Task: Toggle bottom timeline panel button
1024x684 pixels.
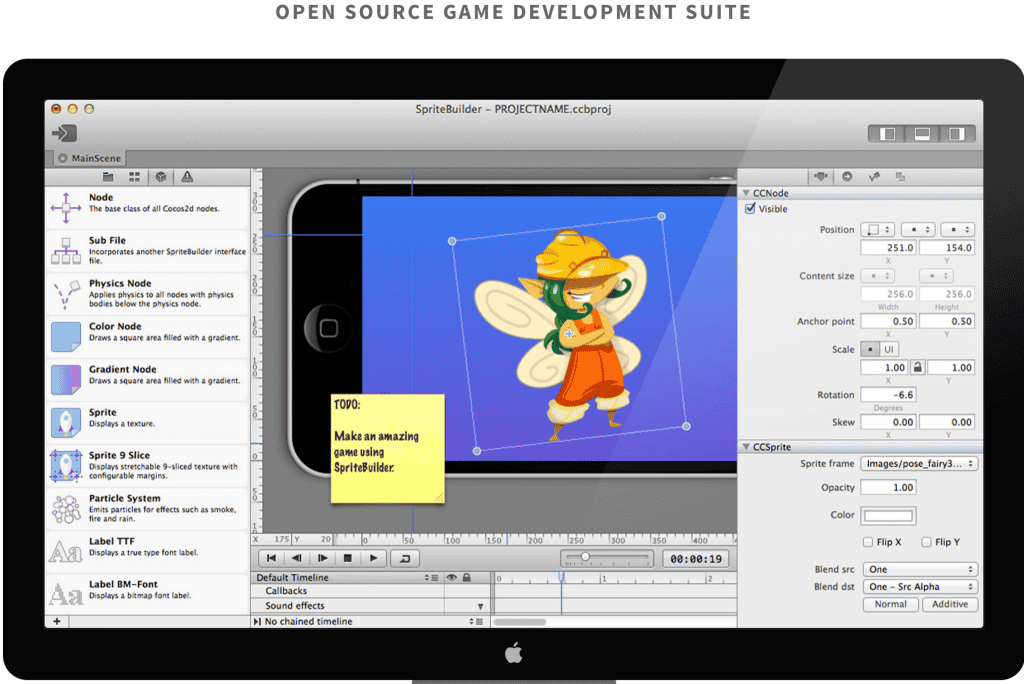Action: 922,134
